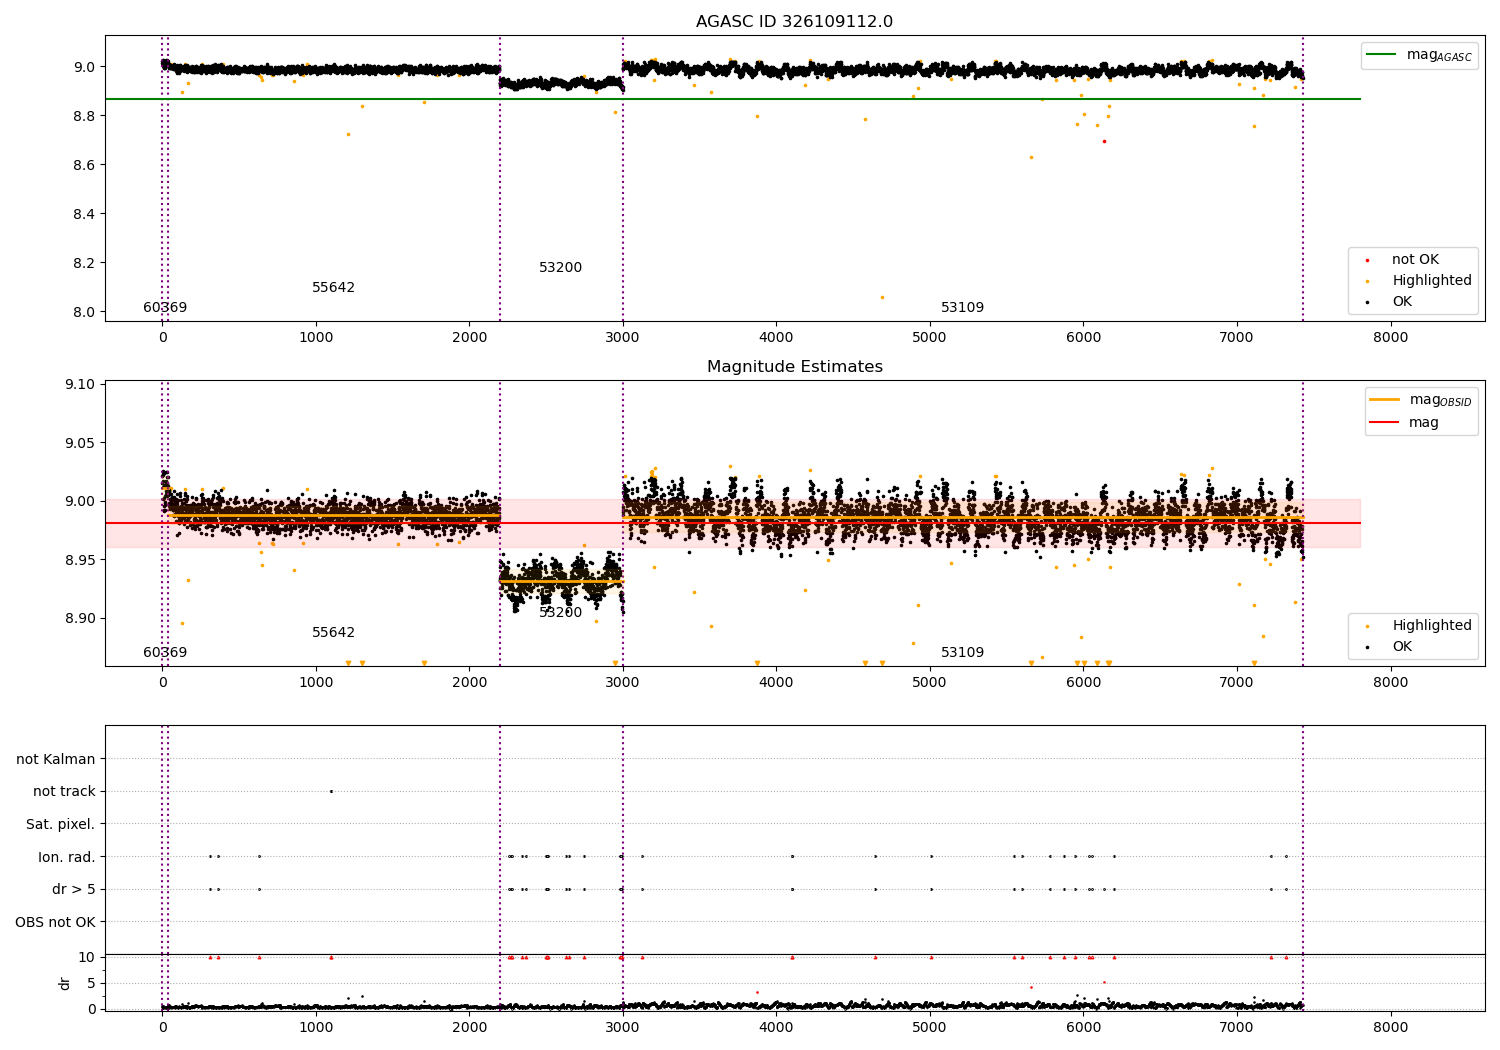Click the 'Magnitude Estimates' plot title
This screenshot has width=1500, height=1050.
coord(795,367)
